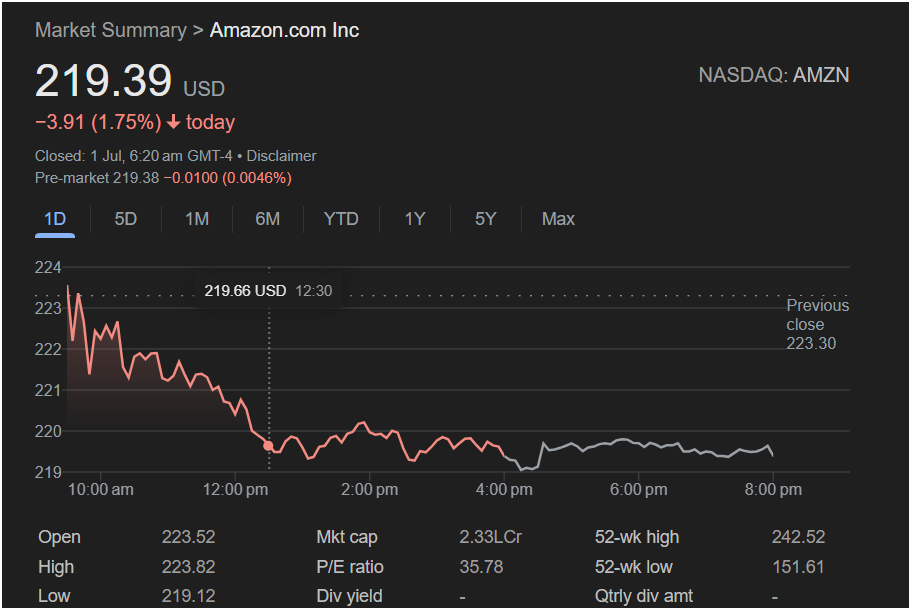Click the 6:00 pm axis label
Viewport: 911px width, 610px height.
click(639, 489)
